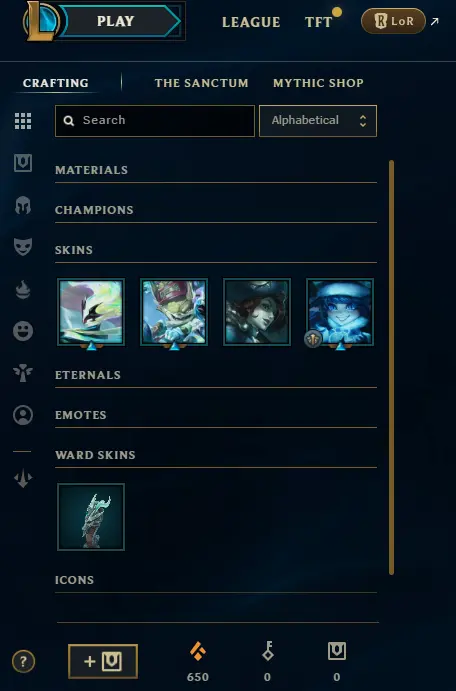Filter loot by champions helmet icon

pyautogui.click(x=23, y=205)
